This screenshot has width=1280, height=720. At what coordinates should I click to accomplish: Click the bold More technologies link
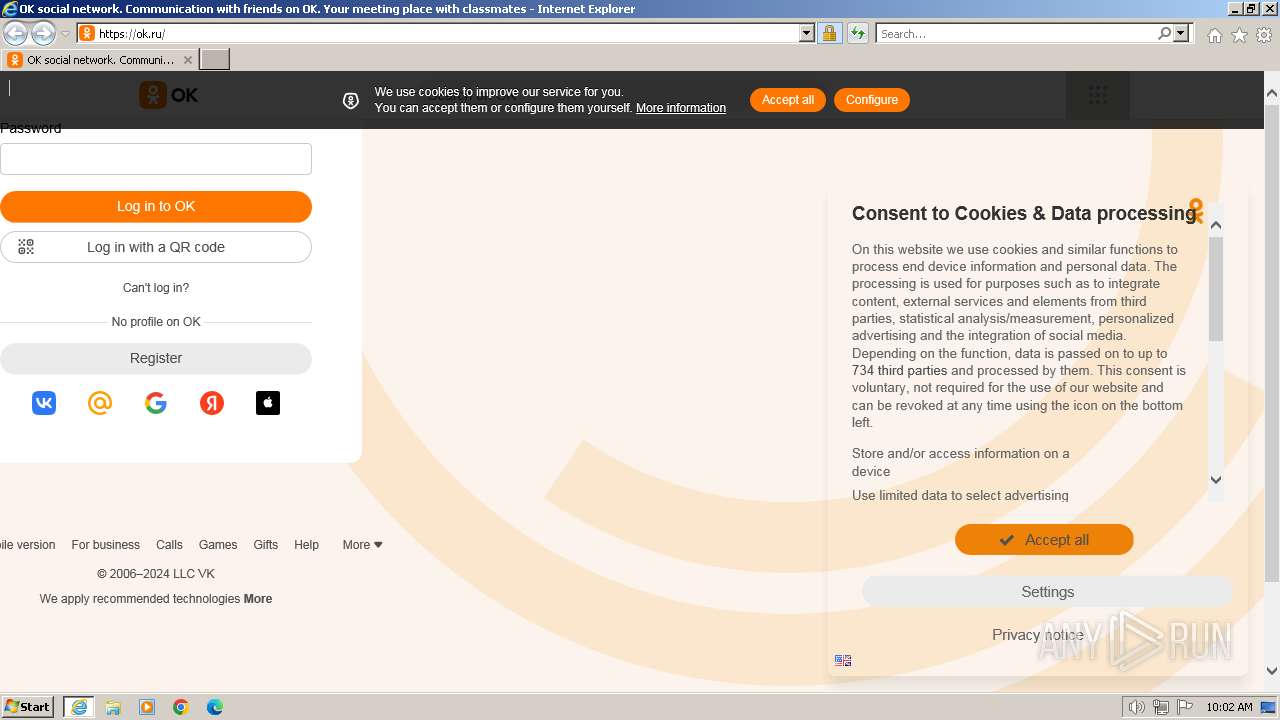[x=258, y=599]
